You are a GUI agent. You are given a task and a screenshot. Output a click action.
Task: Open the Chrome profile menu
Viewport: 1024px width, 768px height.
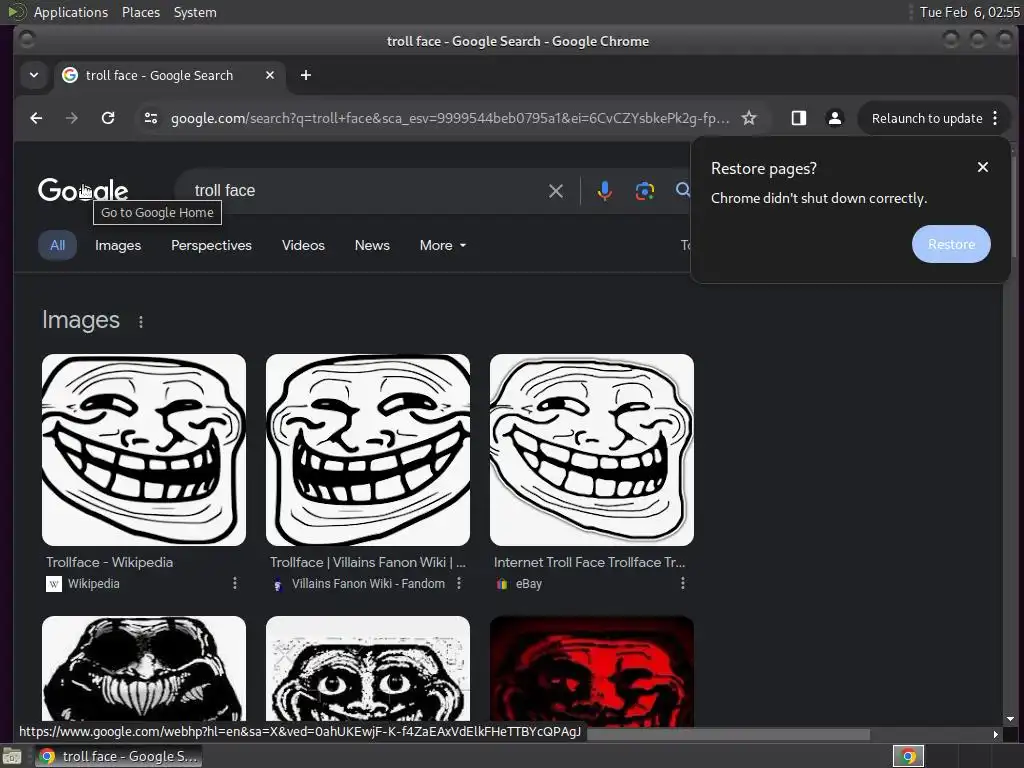pos(835,118)
